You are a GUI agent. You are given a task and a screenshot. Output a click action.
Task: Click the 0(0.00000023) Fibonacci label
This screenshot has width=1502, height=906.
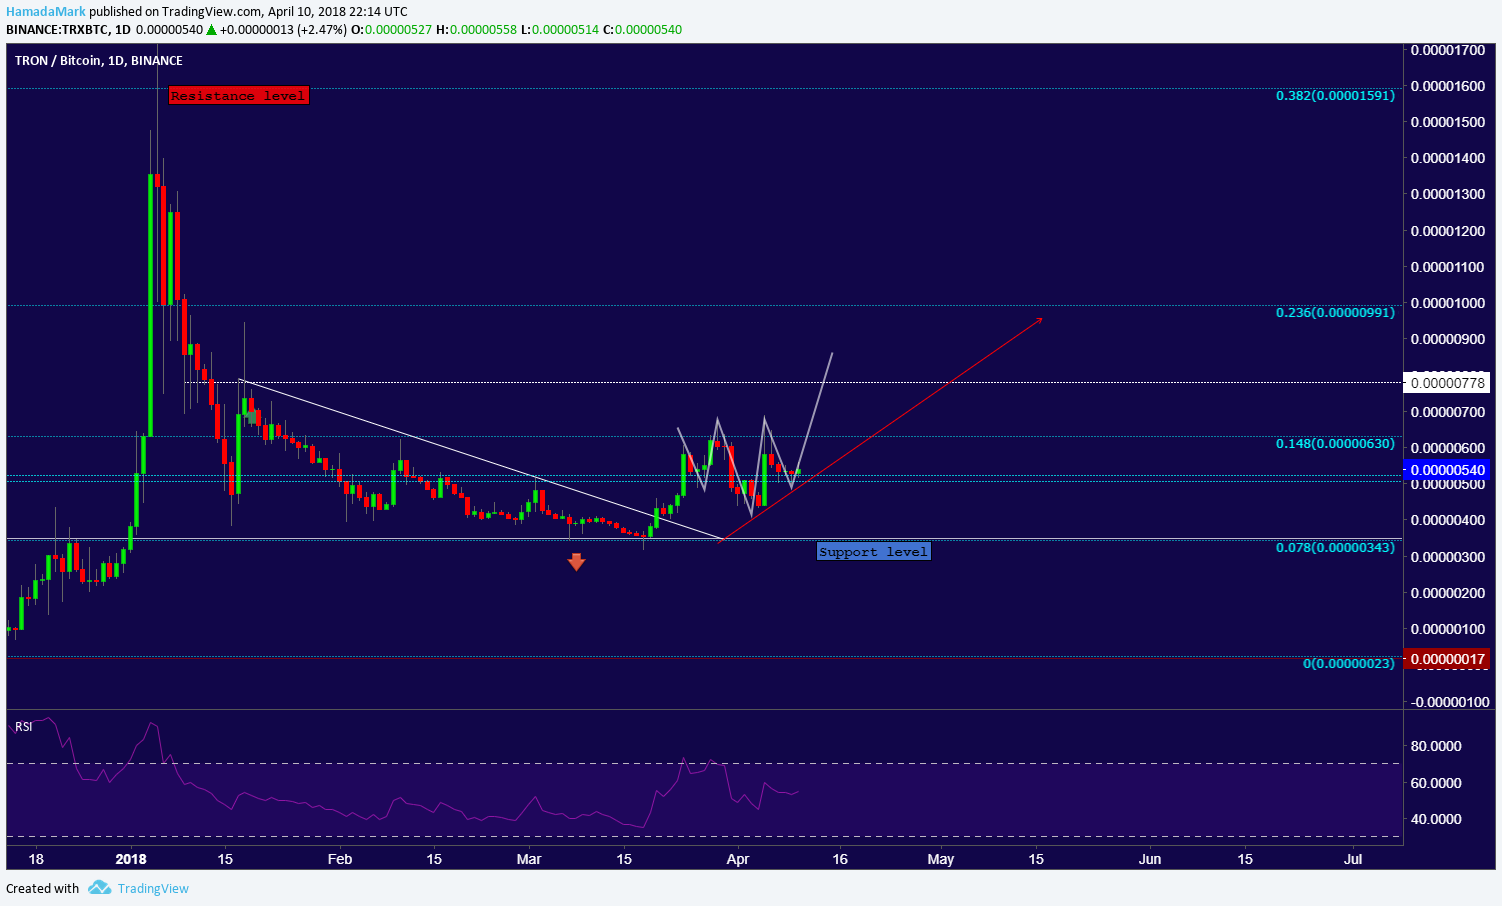click(1348, 663)
